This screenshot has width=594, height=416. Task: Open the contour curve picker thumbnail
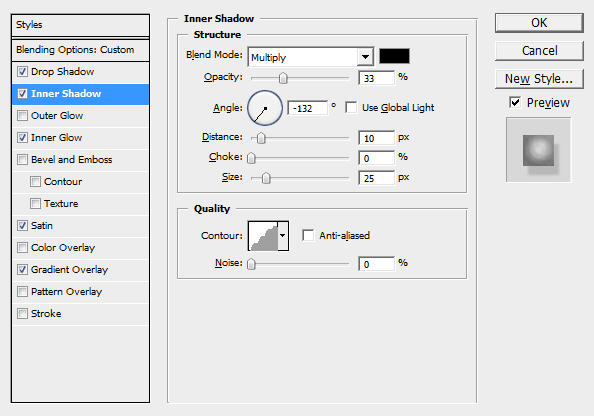tap(263, 236)
